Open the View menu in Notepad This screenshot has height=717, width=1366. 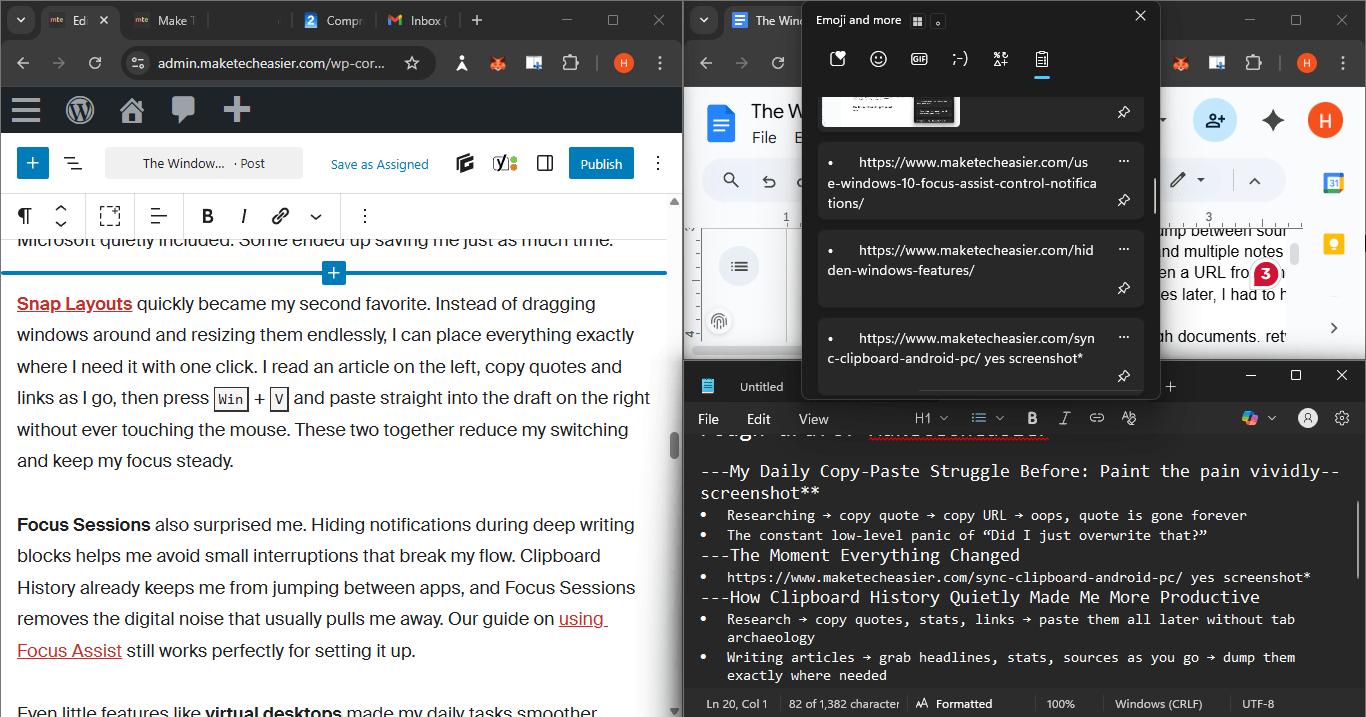point(813,419)
